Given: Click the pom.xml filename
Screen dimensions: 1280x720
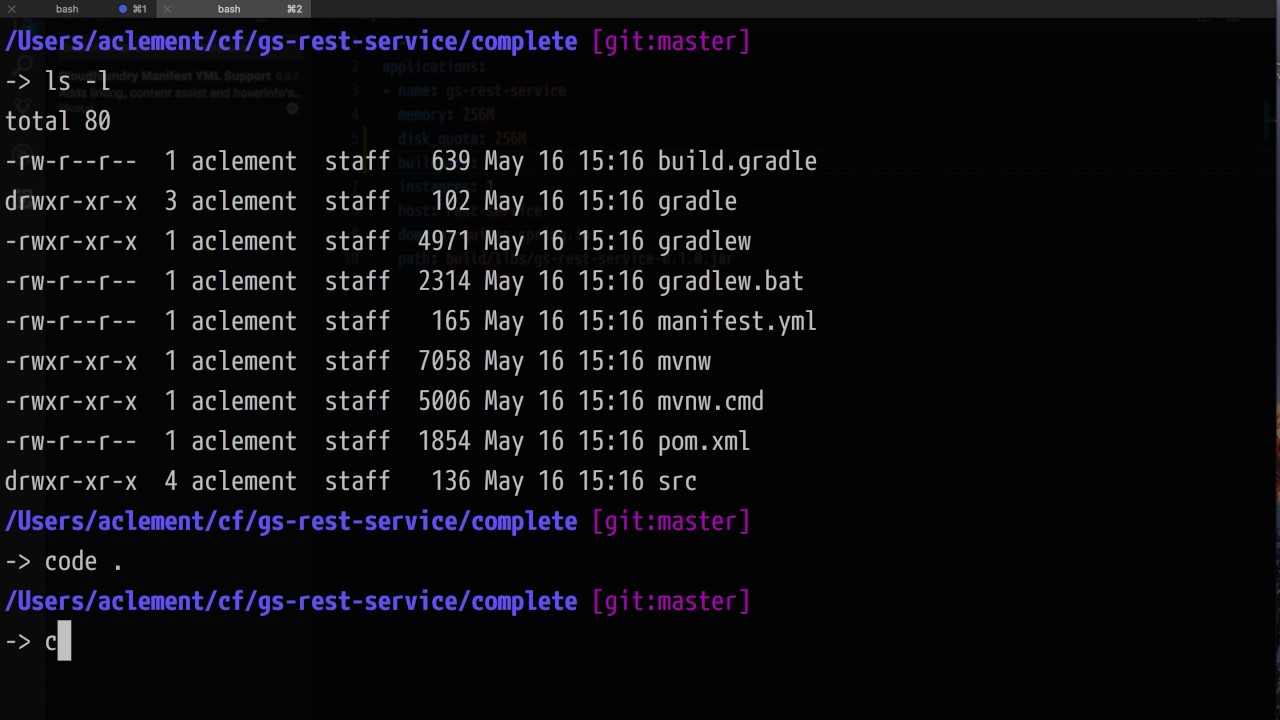Looking at the screenshot, I should pos(704,442).
